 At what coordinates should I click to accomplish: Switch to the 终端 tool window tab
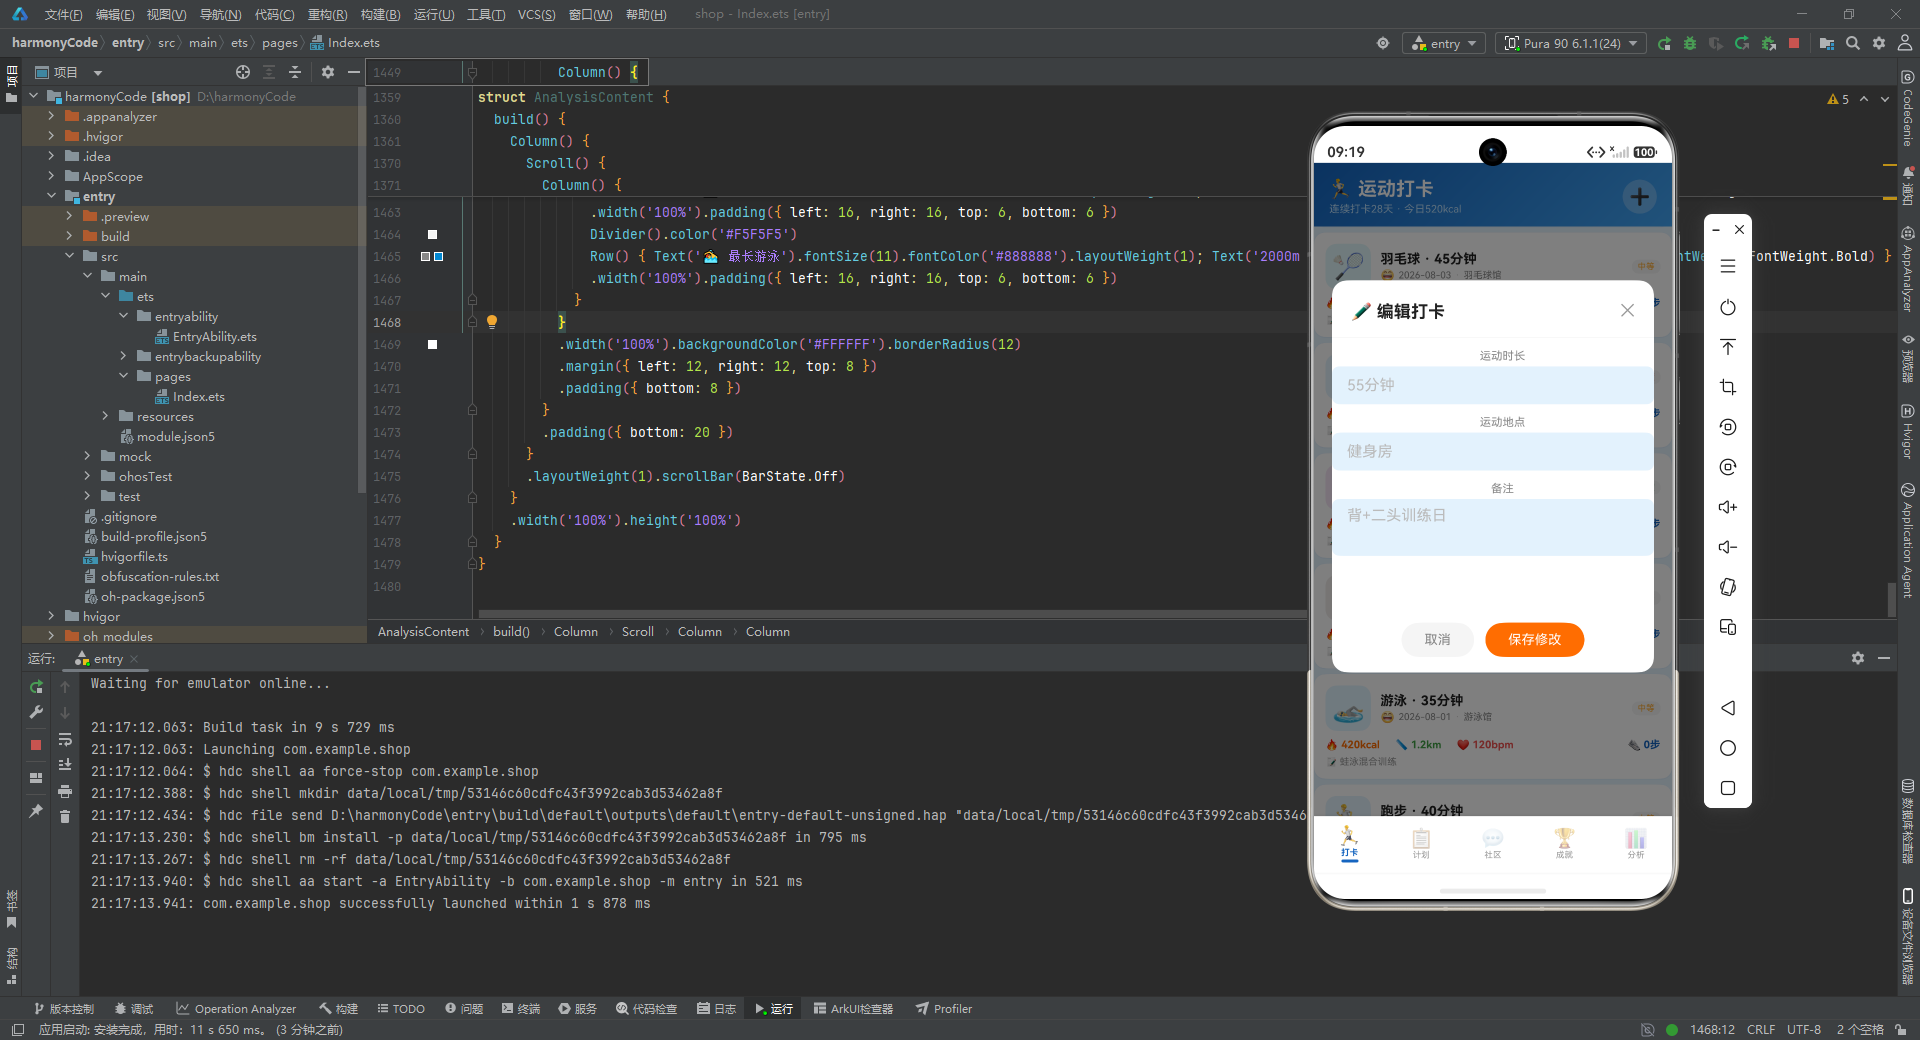point(520,1009)
